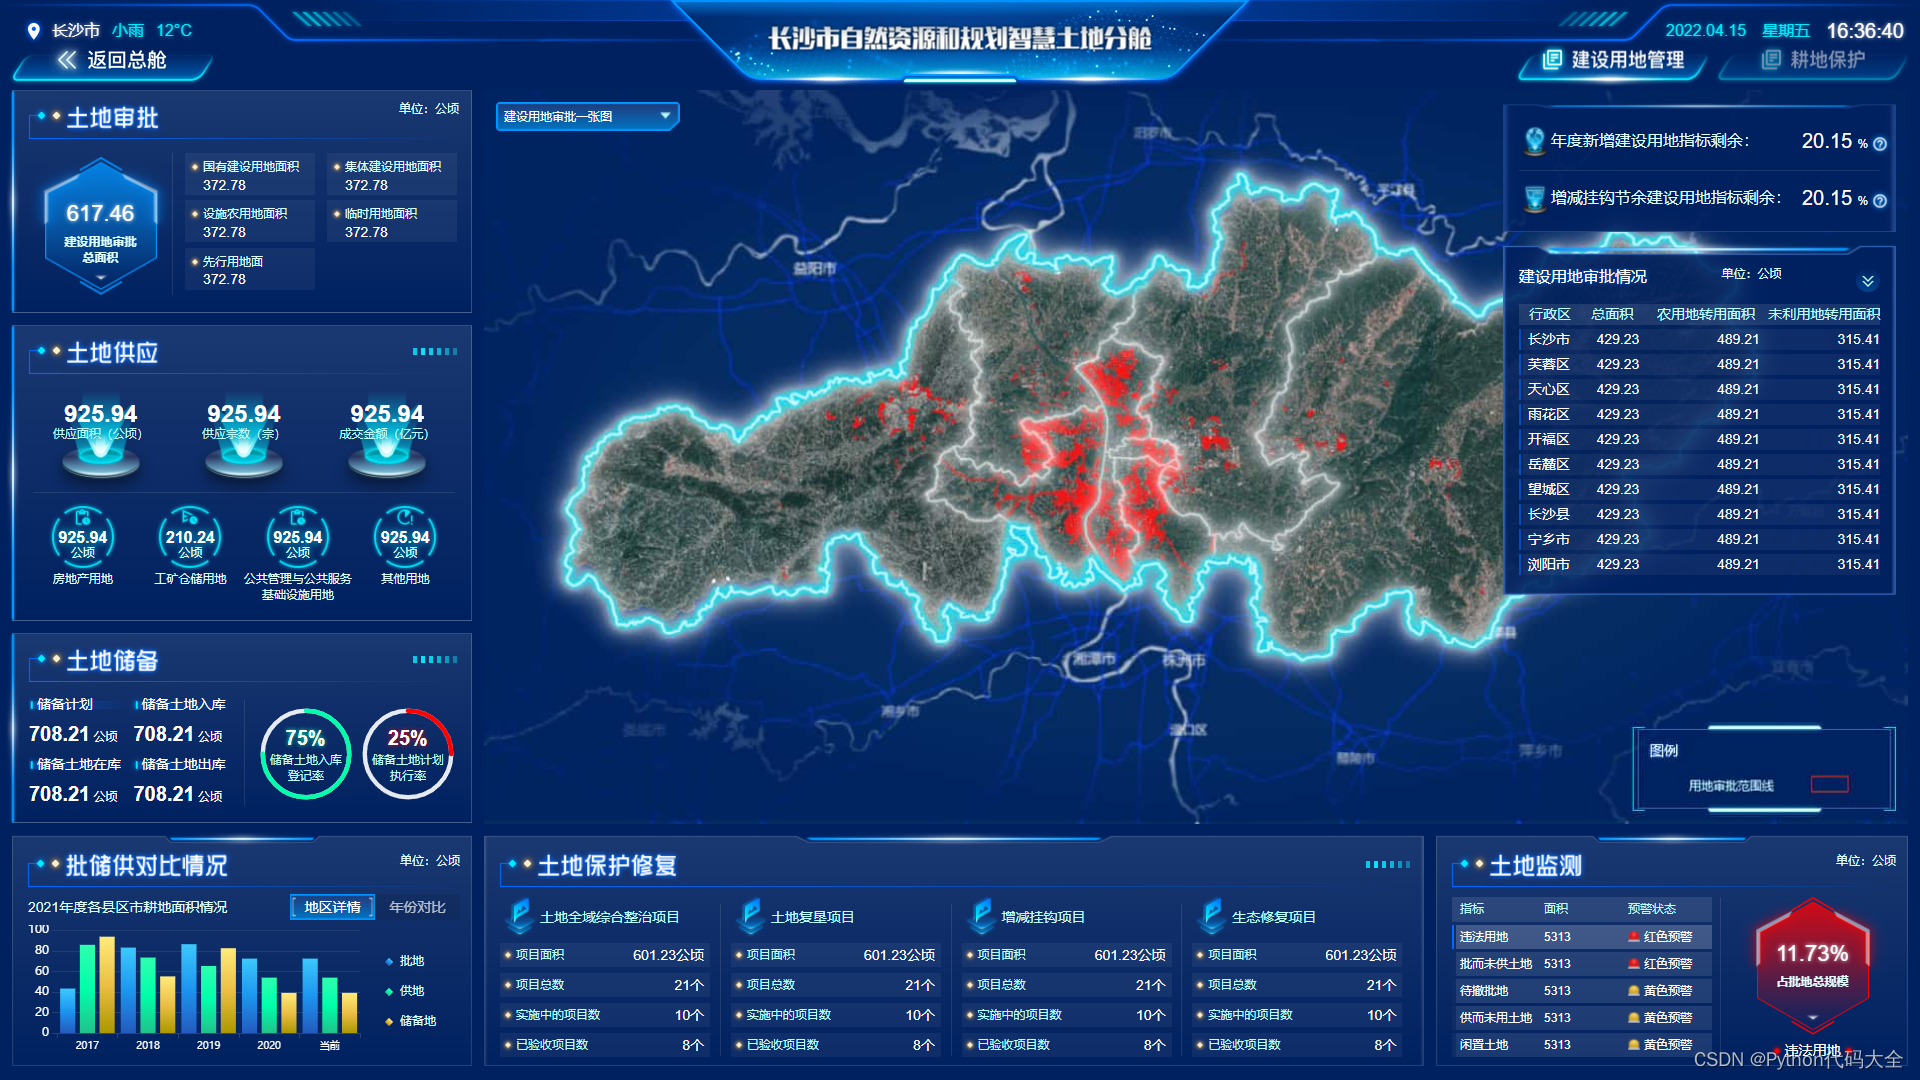The height and width of the screenshot is (1080, 1920).
Task: Click the 土地全域综合整治项目 icon
Action: click(x=520, y=915)
